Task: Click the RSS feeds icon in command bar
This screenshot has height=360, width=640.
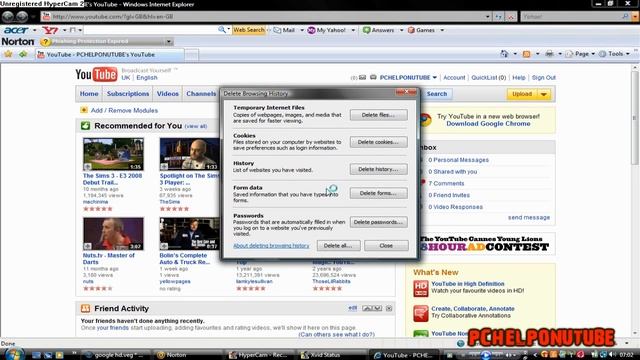Action: pyautogui.click(x=527, y=54)
